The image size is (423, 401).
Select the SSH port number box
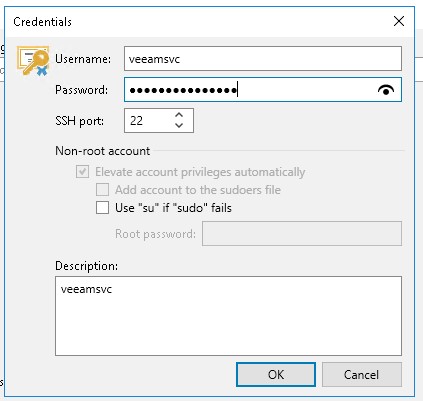point(159,120)
